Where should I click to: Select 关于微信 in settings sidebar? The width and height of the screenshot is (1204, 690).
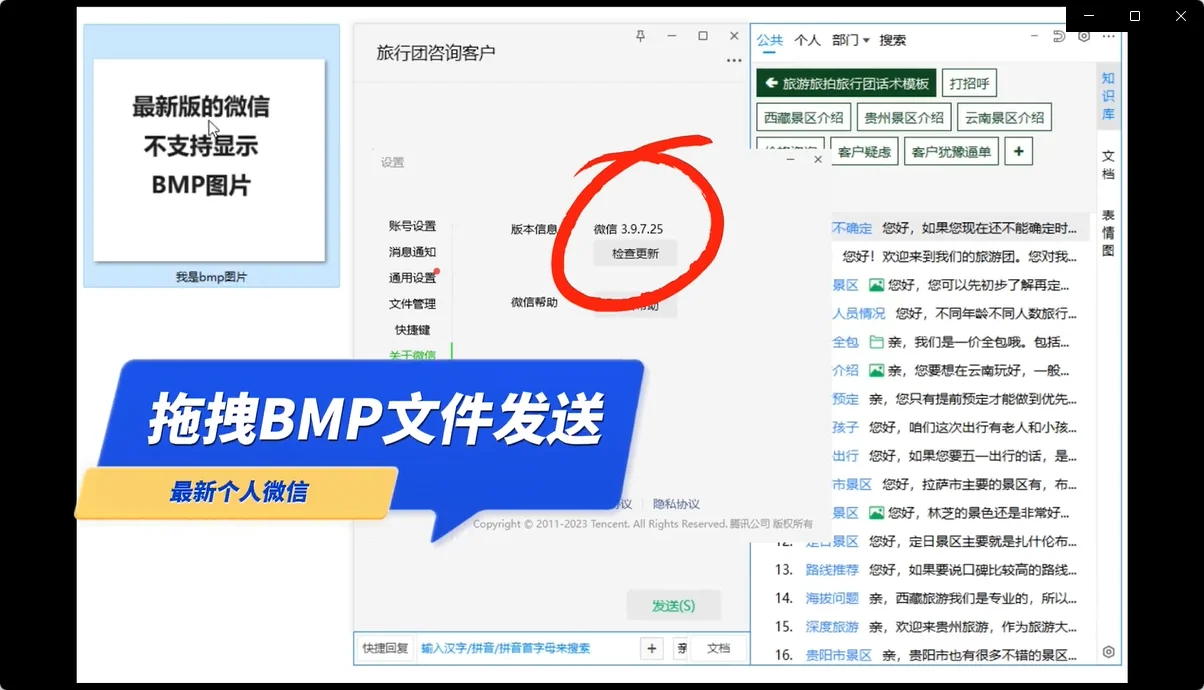412,355
